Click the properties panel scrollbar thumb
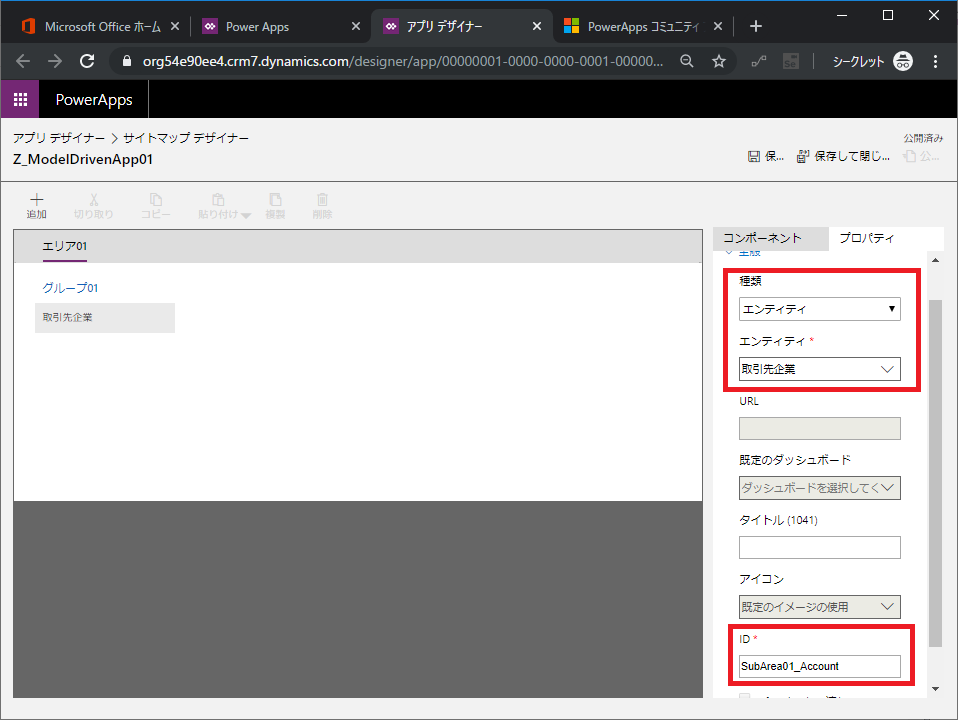Image resolution: width=958 pixels, height=720 pixels. [x=935, y=473]
